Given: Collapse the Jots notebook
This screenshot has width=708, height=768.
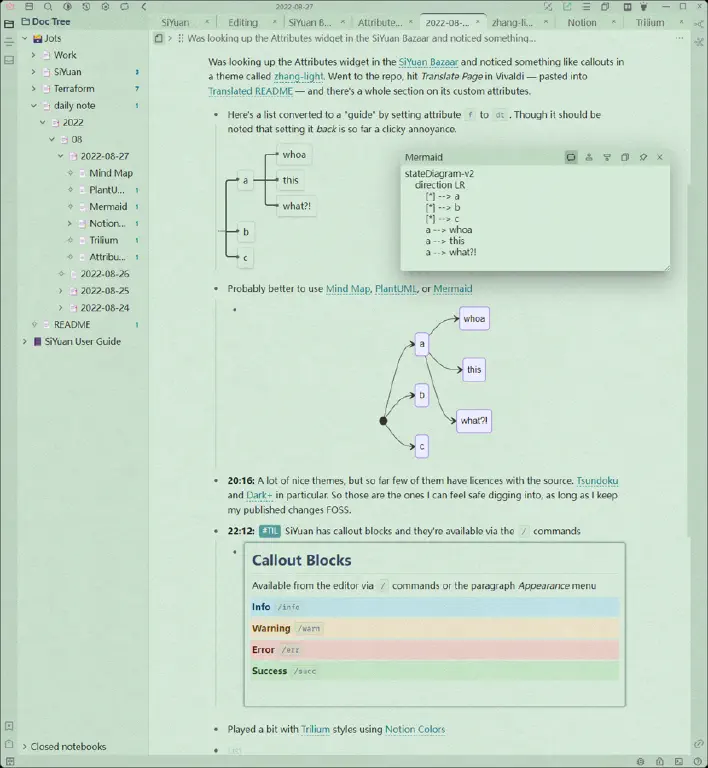Looking at the screenshot, I should [x=24, y=38].
